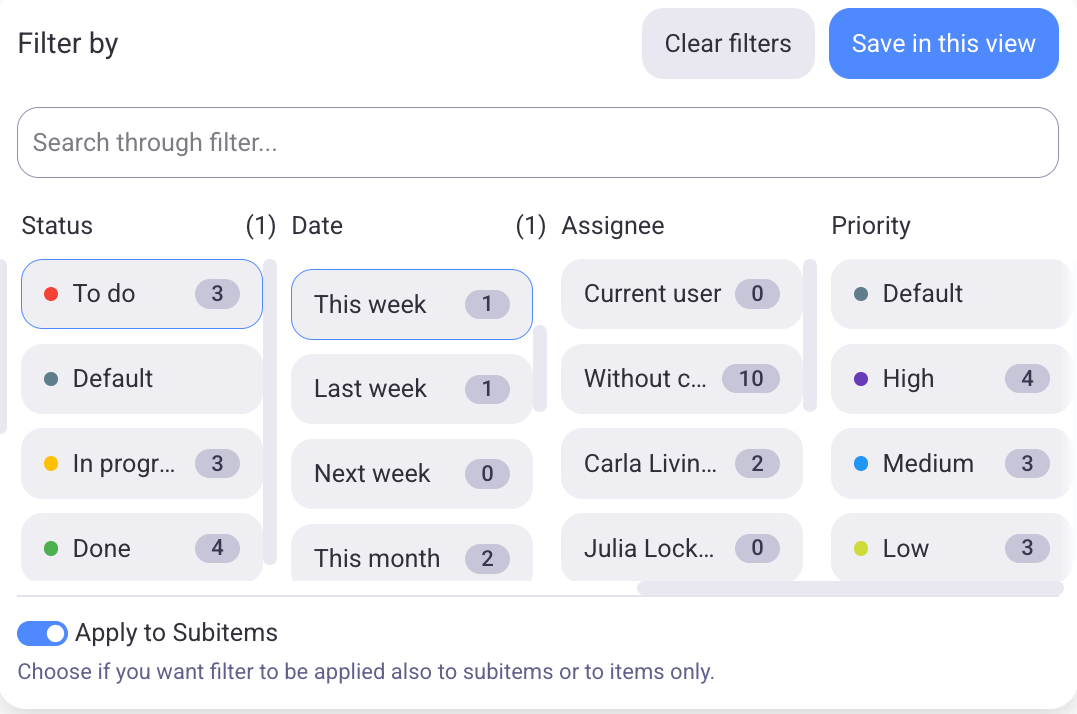Pick the Next week date option
The image size is (1077, 714).
point(411,474)
